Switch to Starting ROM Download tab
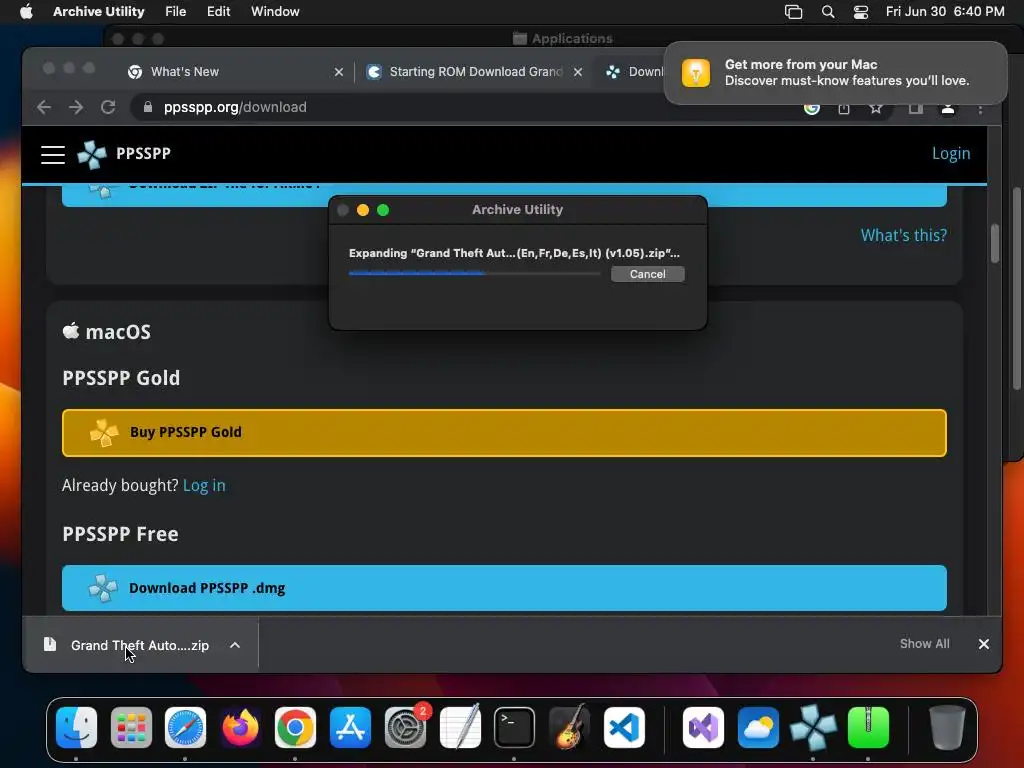1024x768 pixels. pos(474,72)
